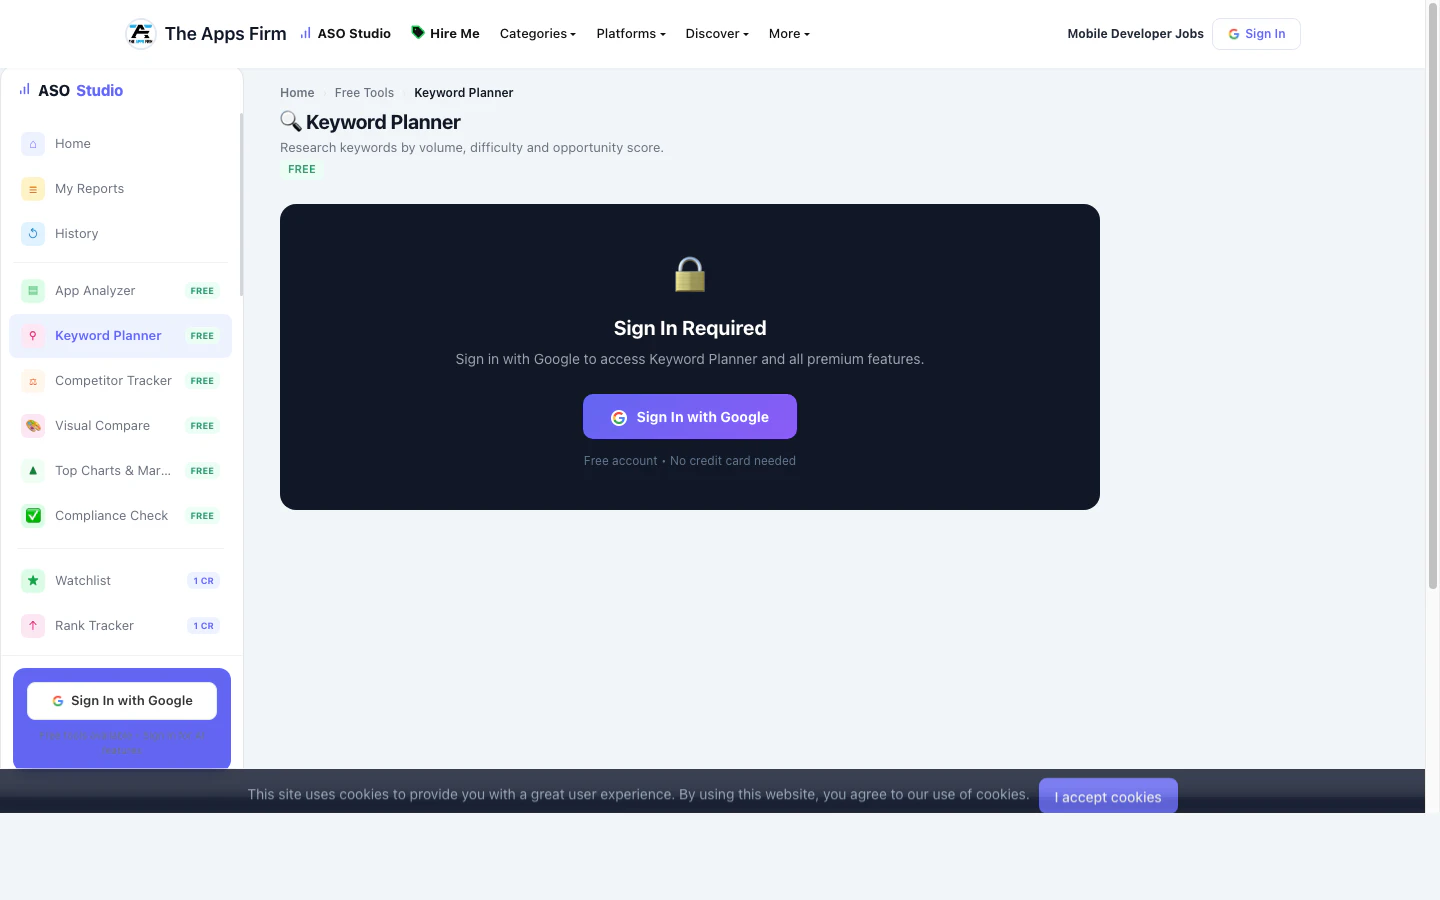Click the History icon in sidebar

coord(33,234)
